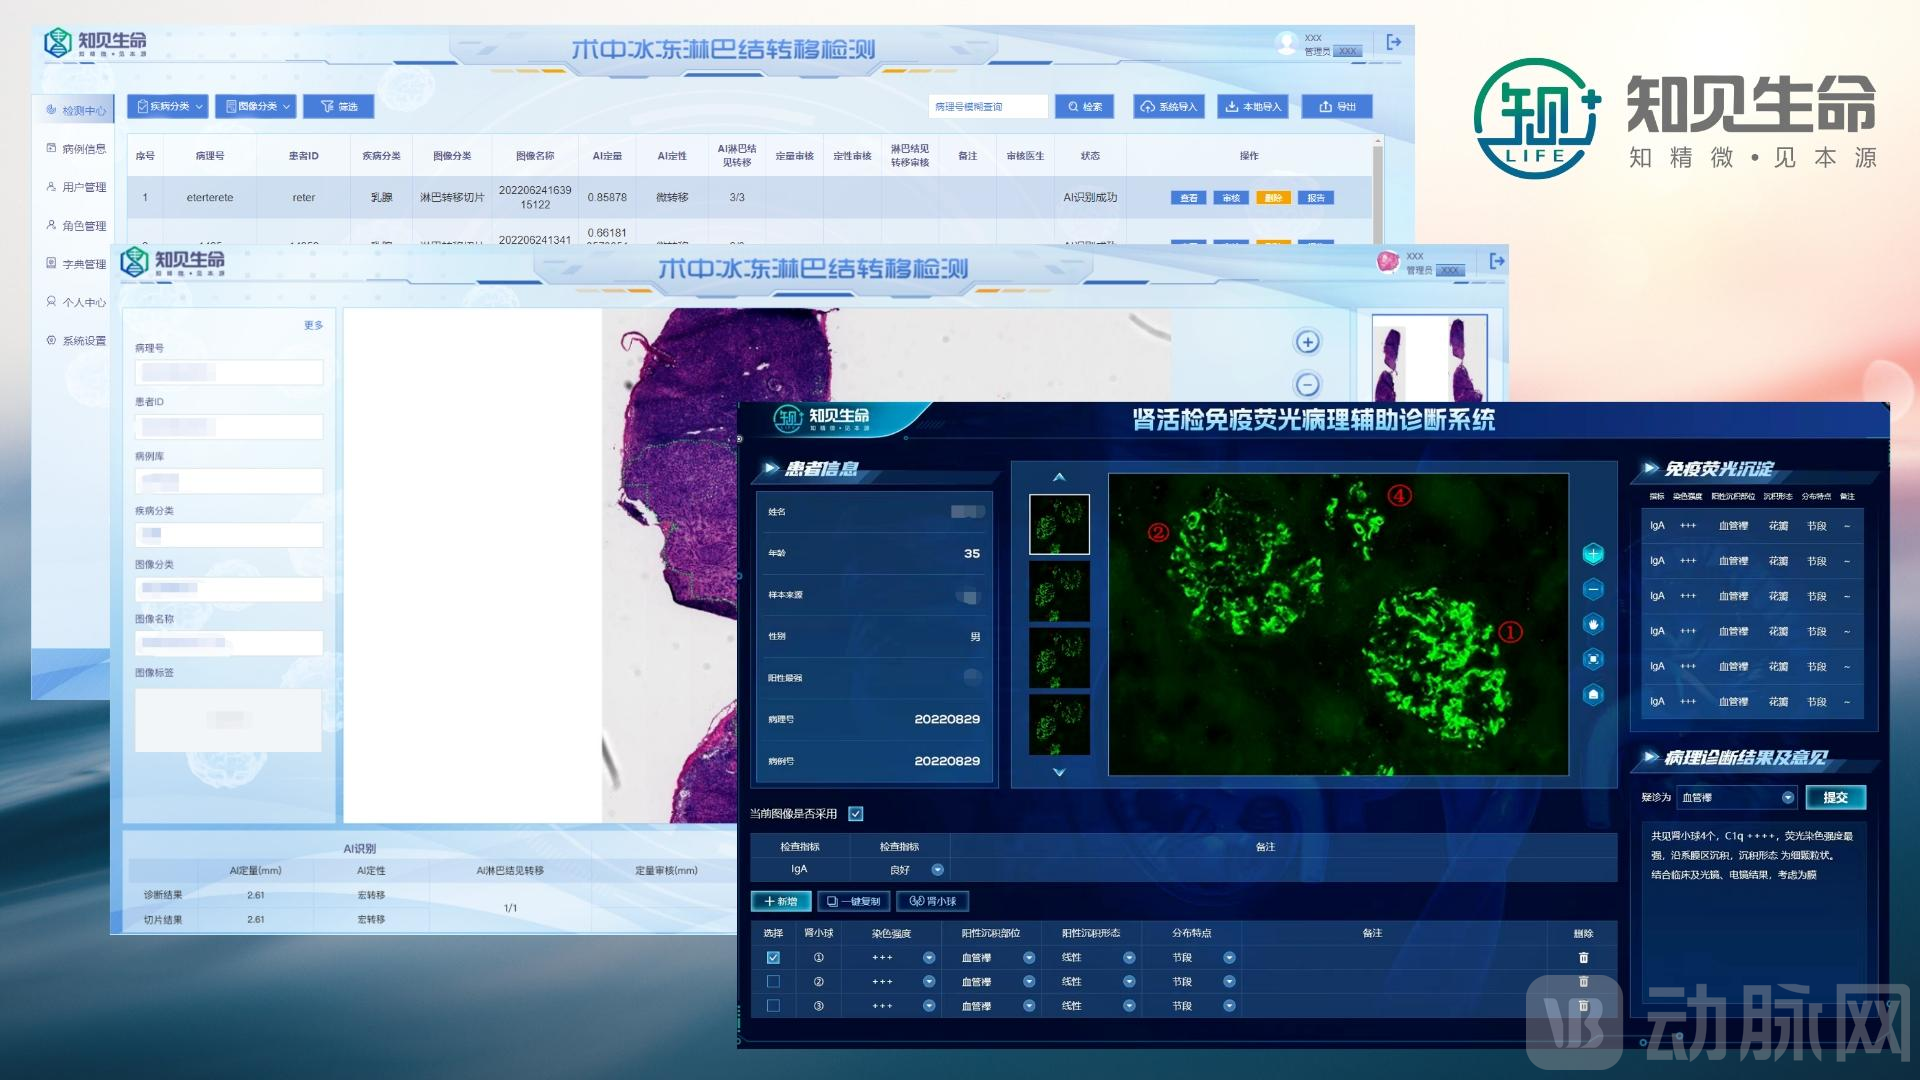Click the 提交 submit button
This screenshot has width=1920, height=1080.
[x=1835, y=797]
